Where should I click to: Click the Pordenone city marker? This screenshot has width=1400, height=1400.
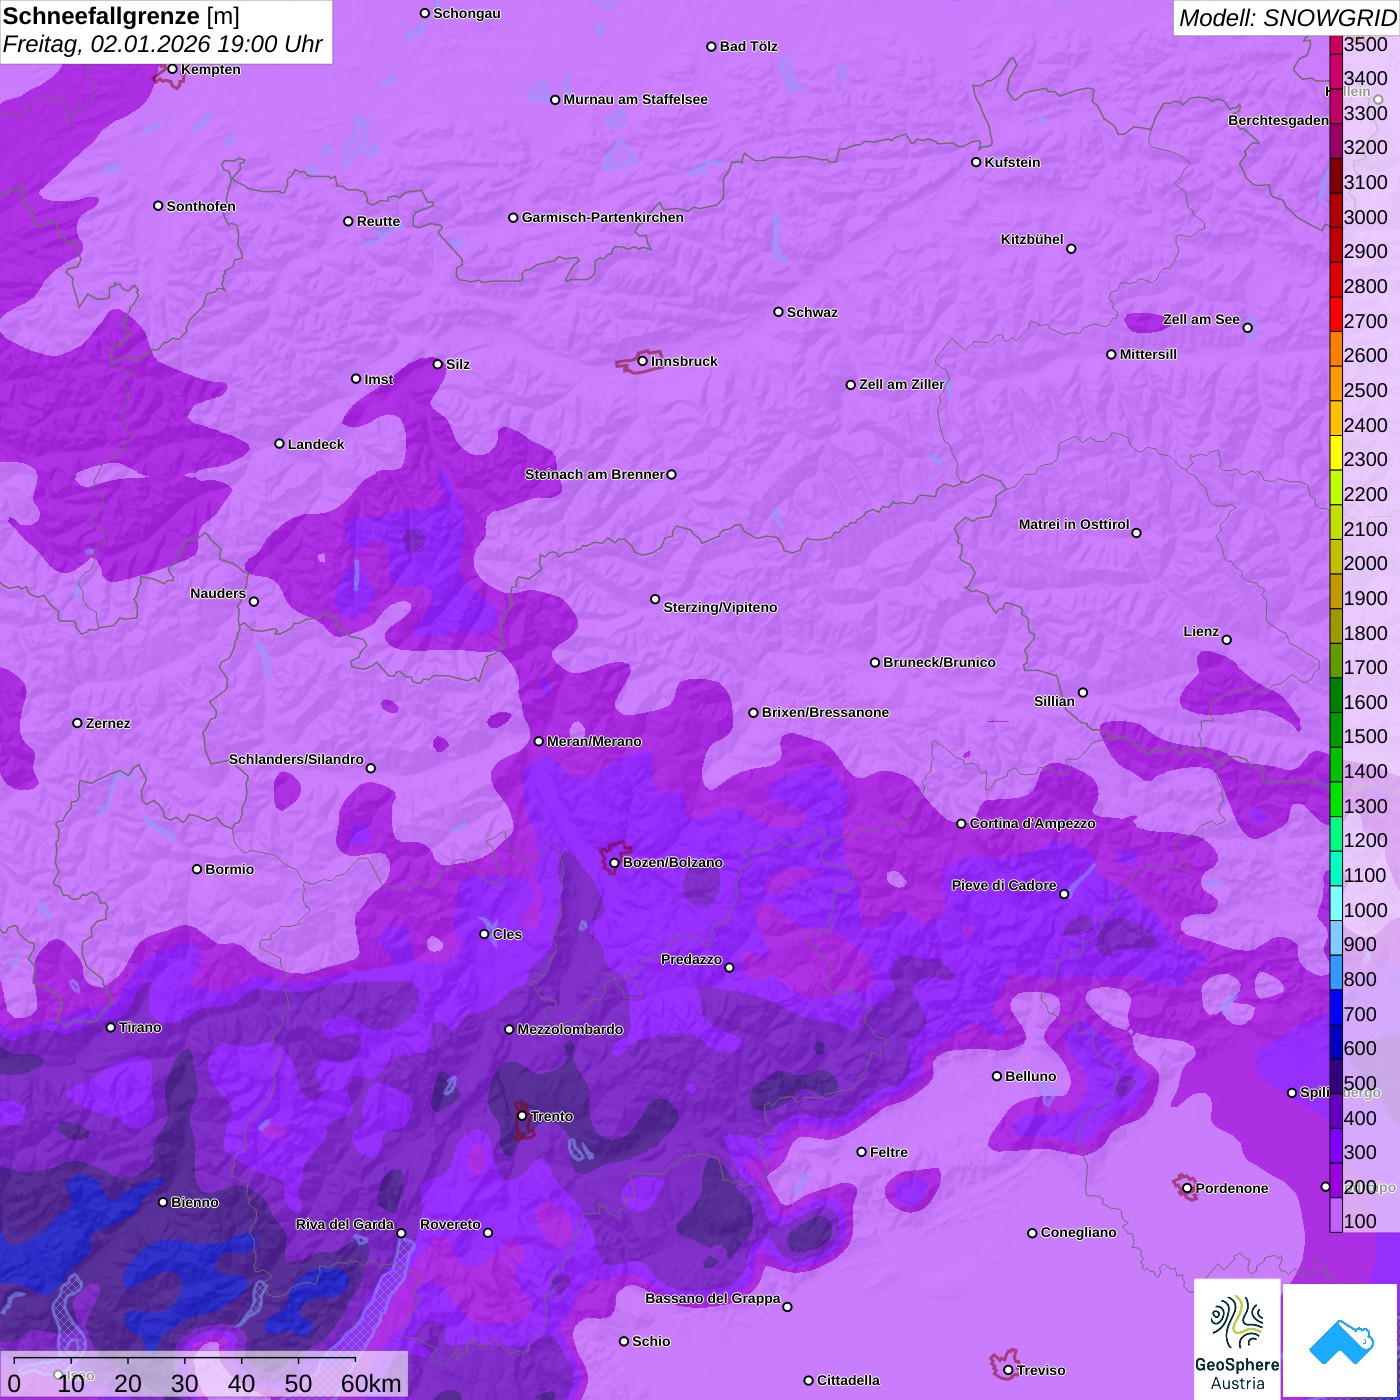[x=1187, y=1189]
